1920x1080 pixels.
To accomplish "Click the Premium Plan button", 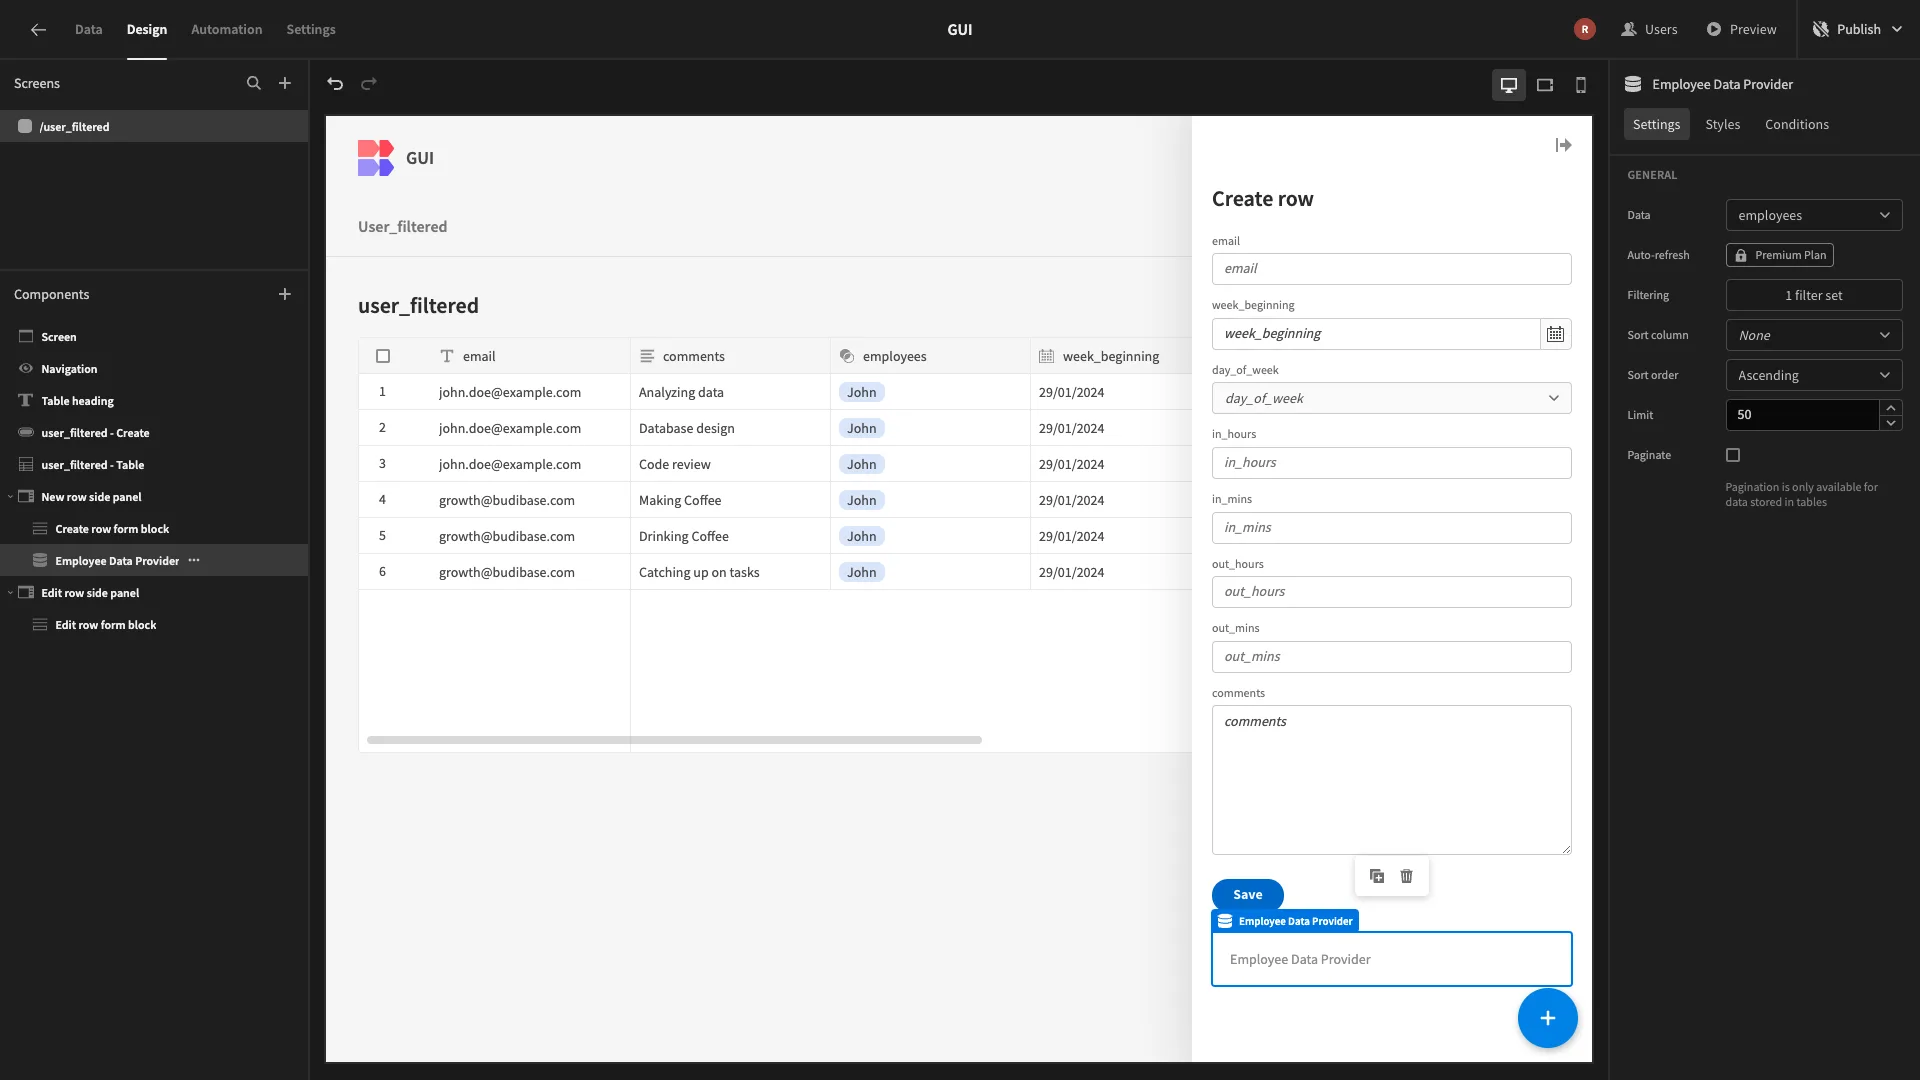I will 1780,255.
